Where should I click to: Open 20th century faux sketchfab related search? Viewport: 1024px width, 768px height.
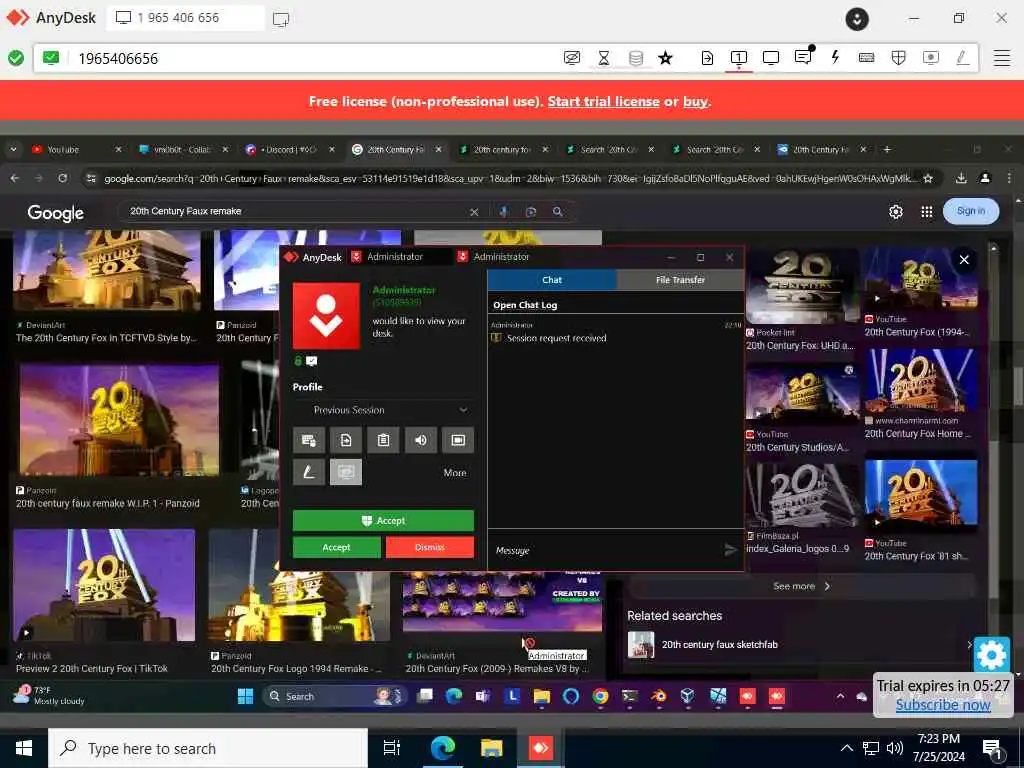[x=800, y=645]
